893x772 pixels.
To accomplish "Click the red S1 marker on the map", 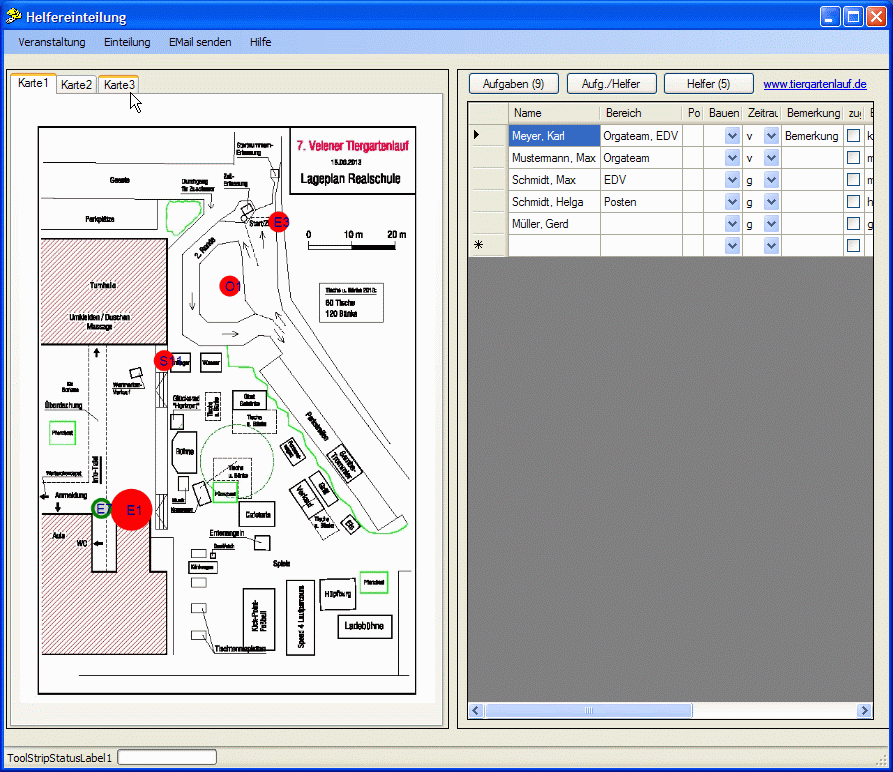I will (x=165, y=360).
